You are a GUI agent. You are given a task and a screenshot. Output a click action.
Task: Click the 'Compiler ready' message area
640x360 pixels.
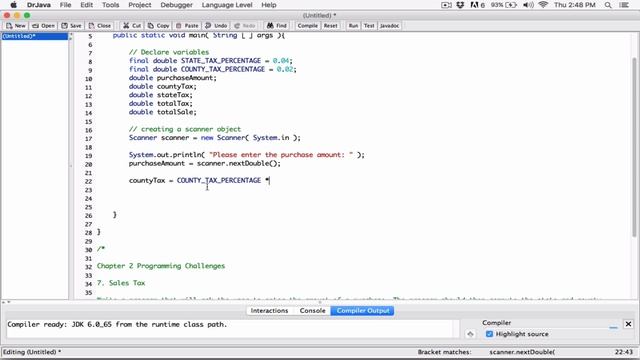pos(231,329)
